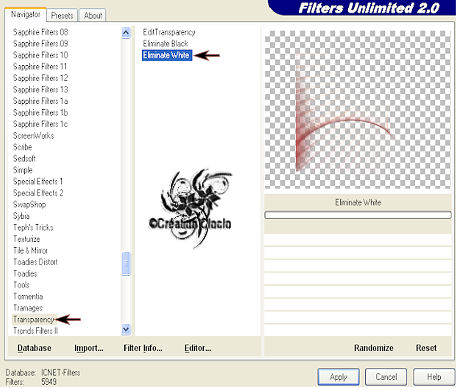
Task: Select the Navigator tab
Action: (25, 14)
